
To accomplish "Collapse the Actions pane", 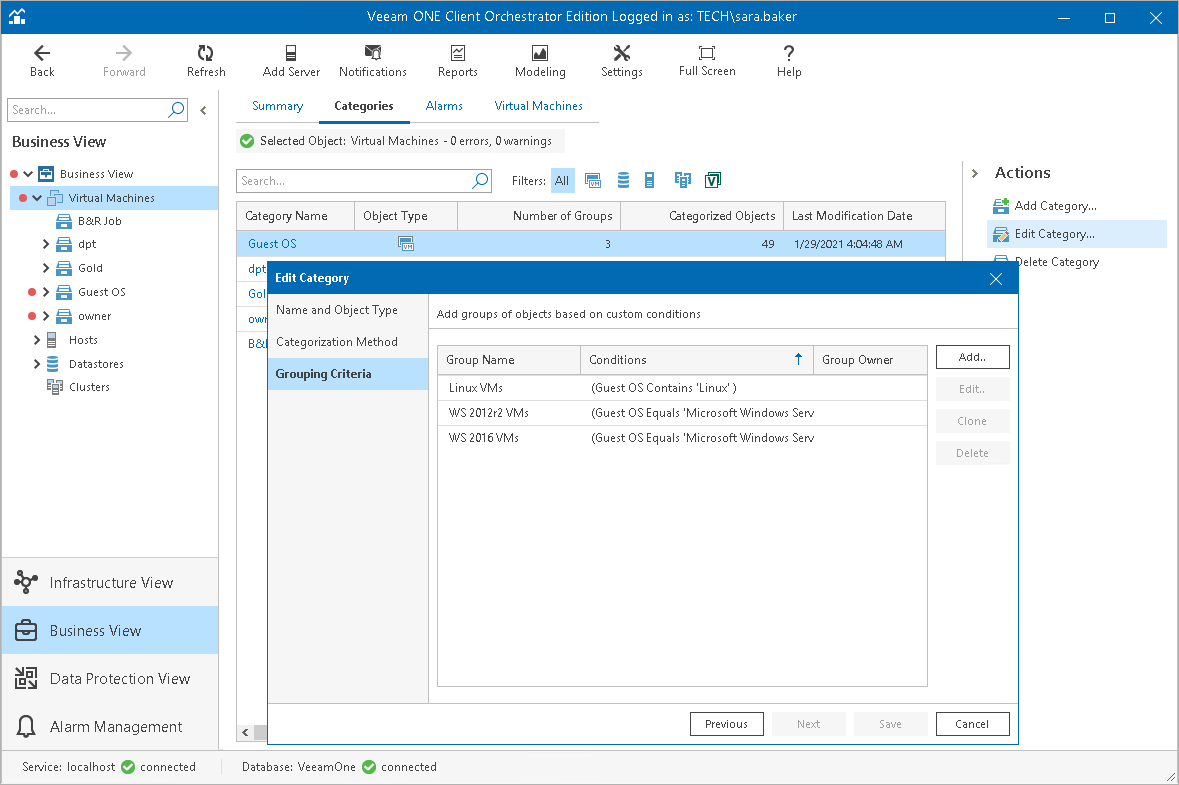I will (x=974, y=174).
